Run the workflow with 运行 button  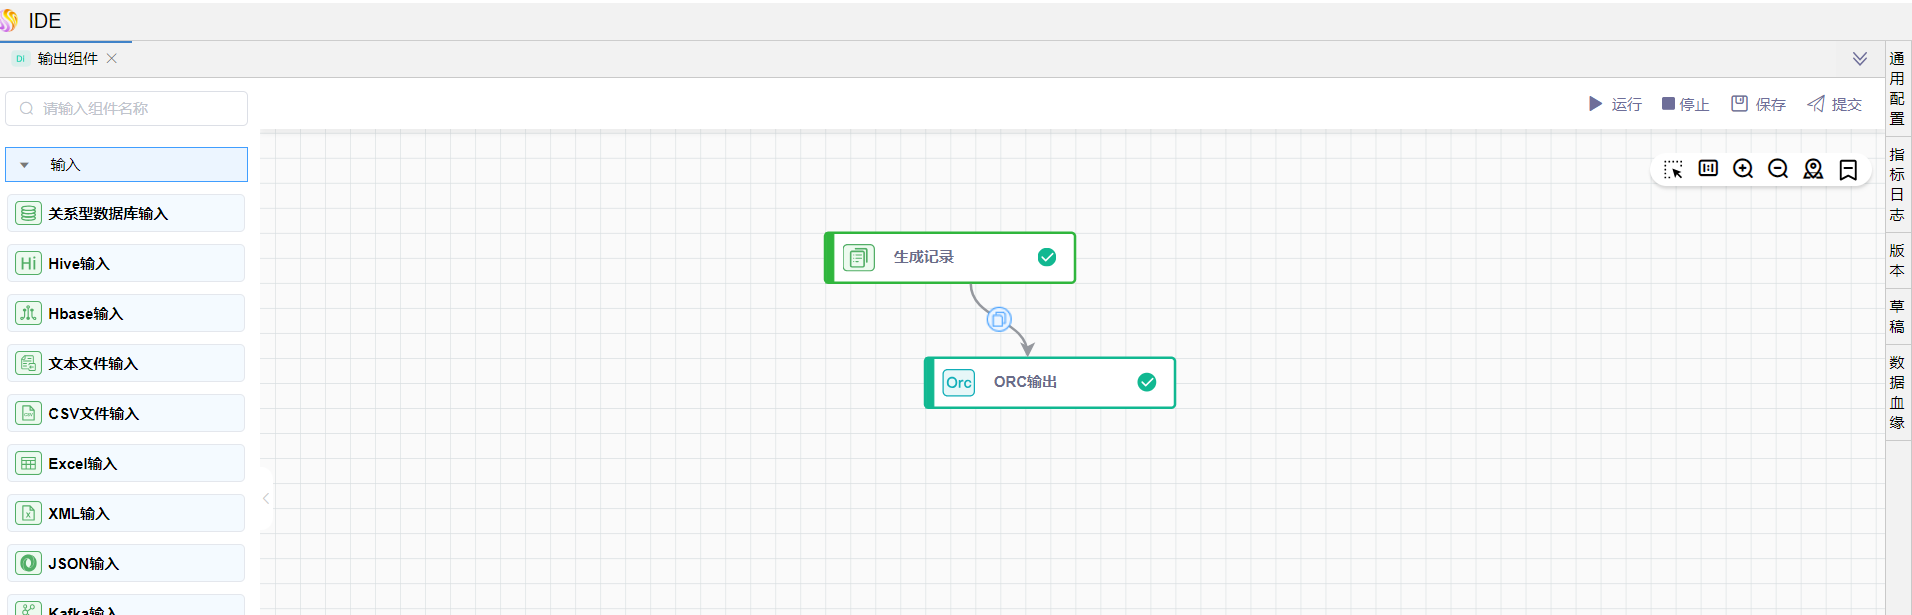1615,104
